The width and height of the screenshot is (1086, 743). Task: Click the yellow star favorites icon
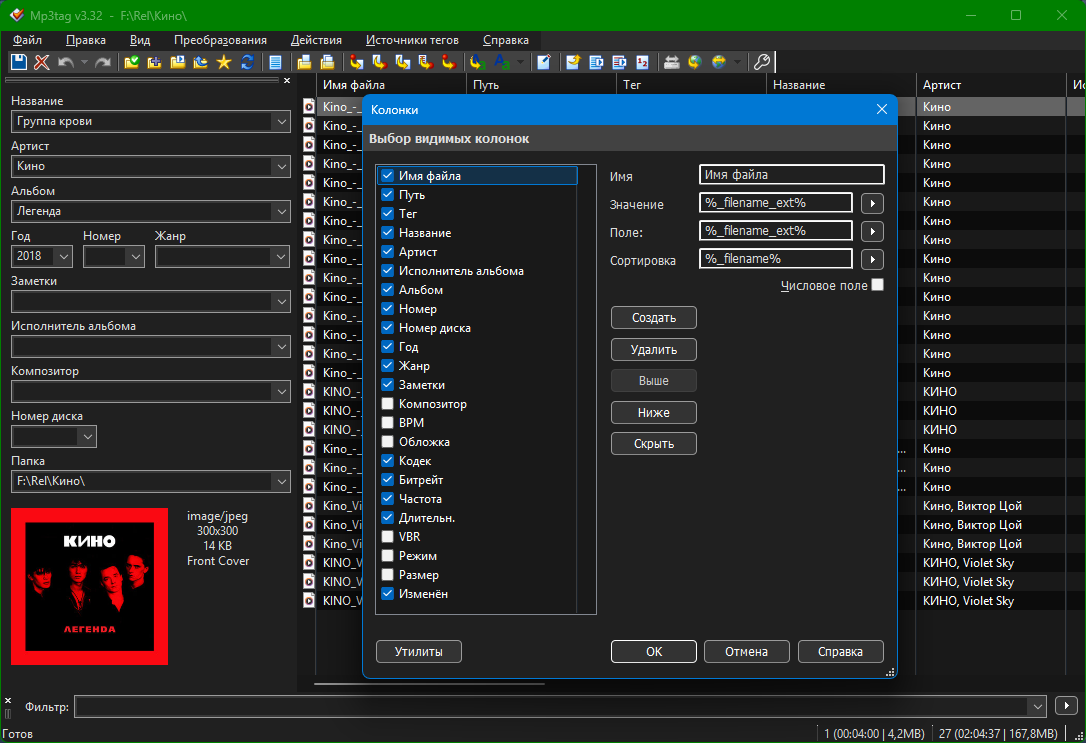pos(224,62)
